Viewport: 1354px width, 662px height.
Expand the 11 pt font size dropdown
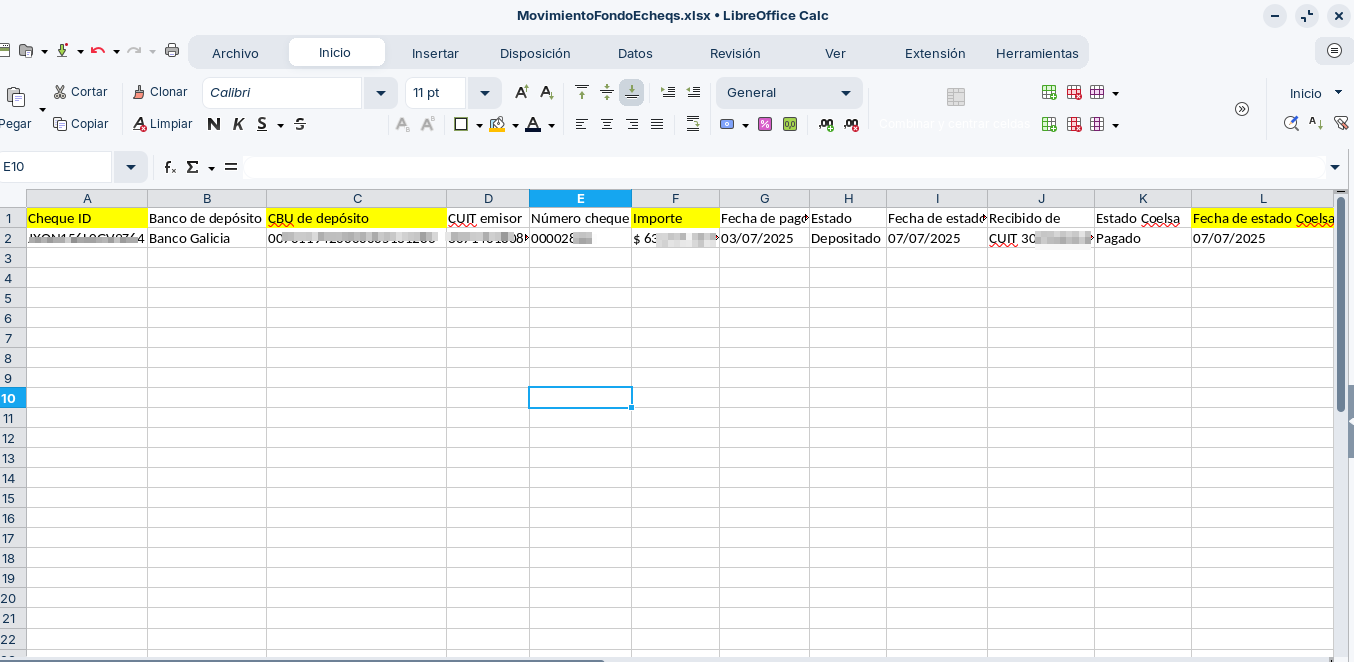(x=485, y=93)
